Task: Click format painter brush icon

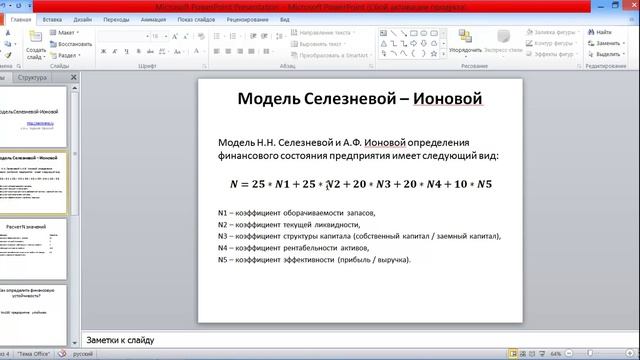Action: tap(8, 55)
